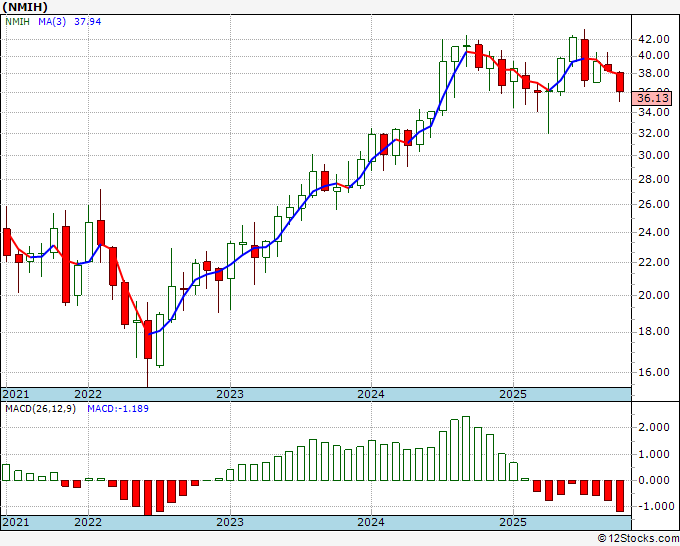Click the last red candlestick at right
This screenshot has height=546, width=680.
click(620, 82)
